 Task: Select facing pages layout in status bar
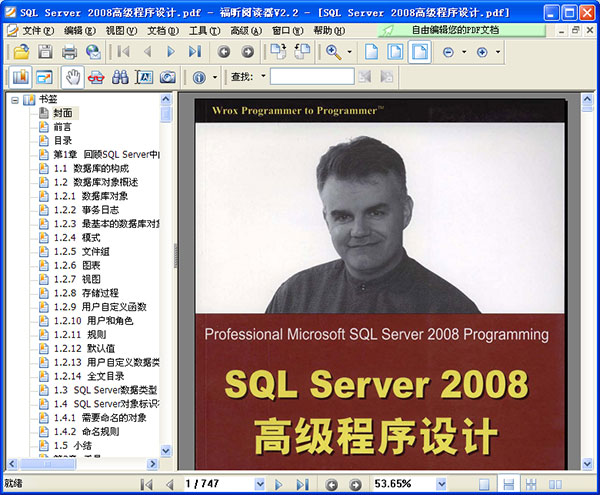555,485
